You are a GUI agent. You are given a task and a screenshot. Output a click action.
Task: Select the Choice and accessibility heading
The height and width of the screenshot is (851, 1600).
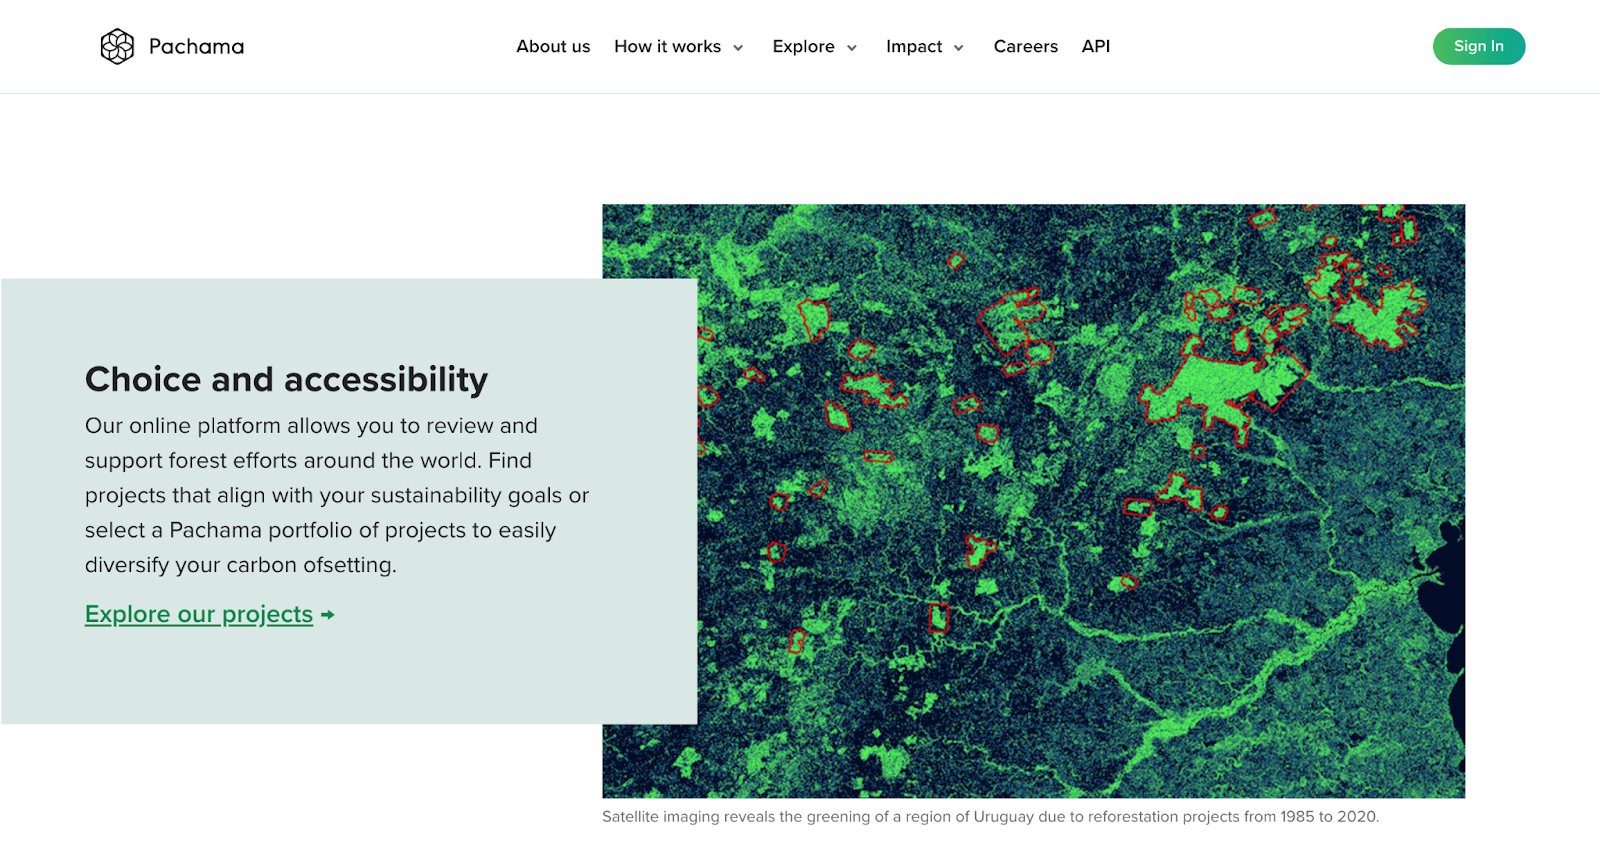pyautogui.click(x=286, y=379)
